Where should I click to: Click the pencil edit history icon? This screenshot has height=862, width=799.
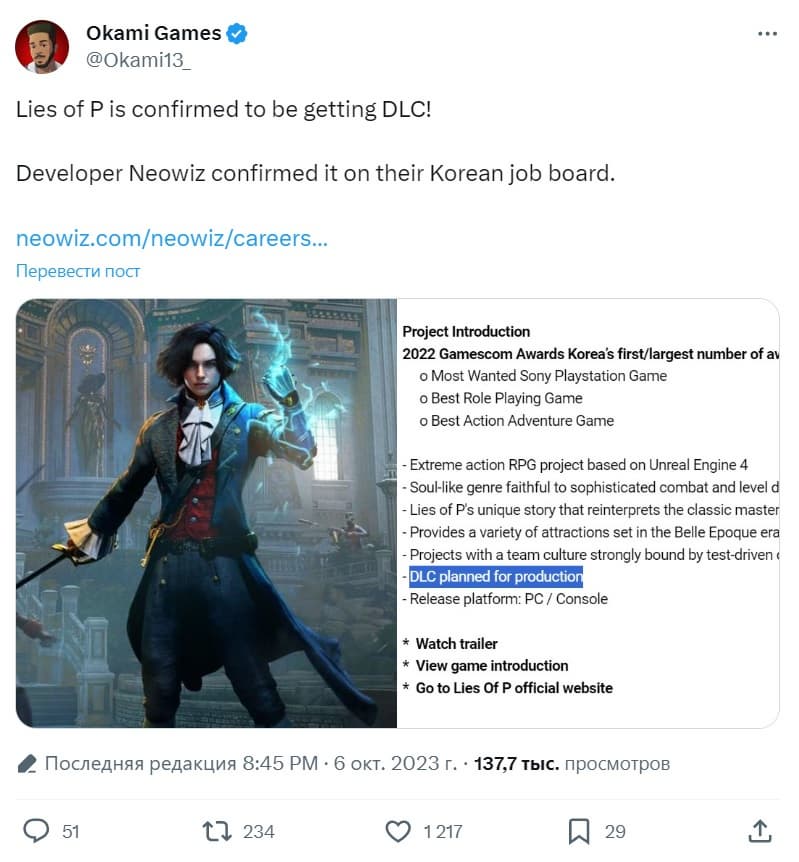point(27,764)
